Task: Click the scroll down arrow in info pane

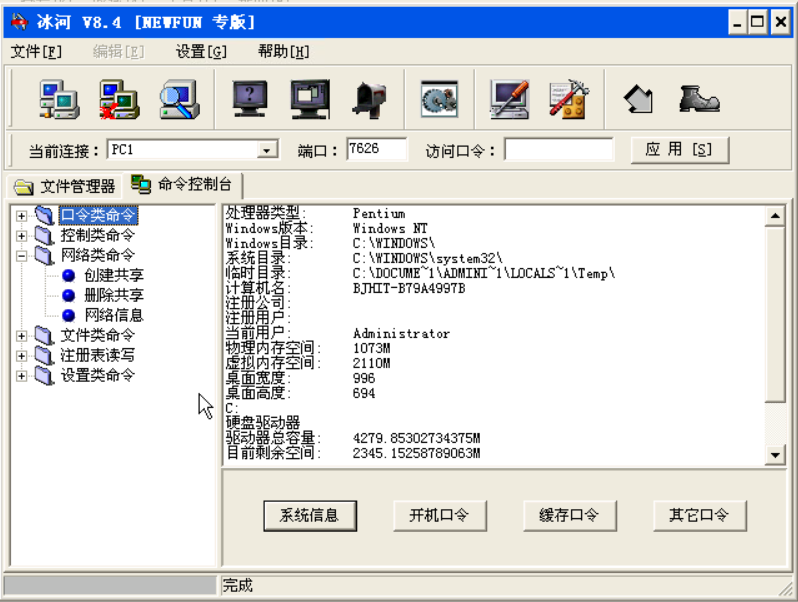Action: (775, 455)
